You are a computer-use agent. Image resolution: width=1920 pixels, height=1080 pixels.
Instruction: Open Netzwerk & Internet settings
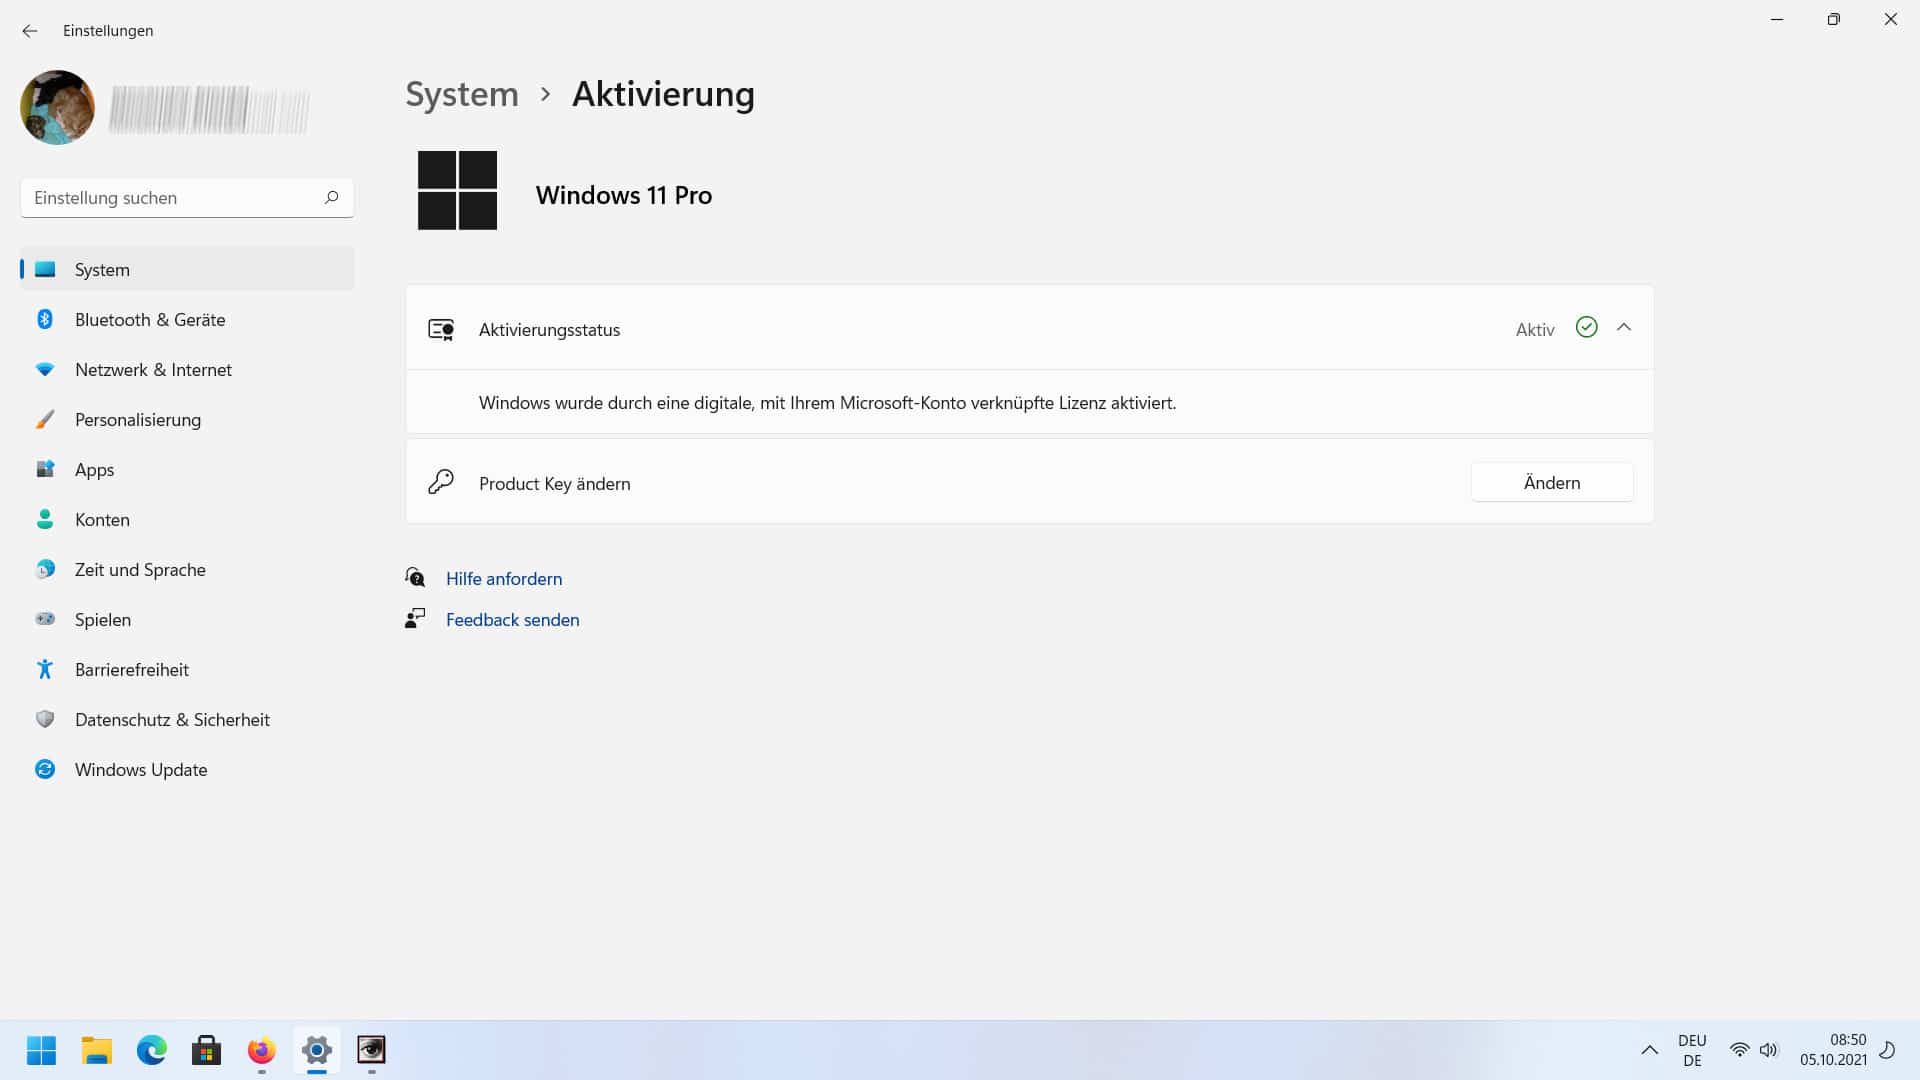click(x=187, y=369)
